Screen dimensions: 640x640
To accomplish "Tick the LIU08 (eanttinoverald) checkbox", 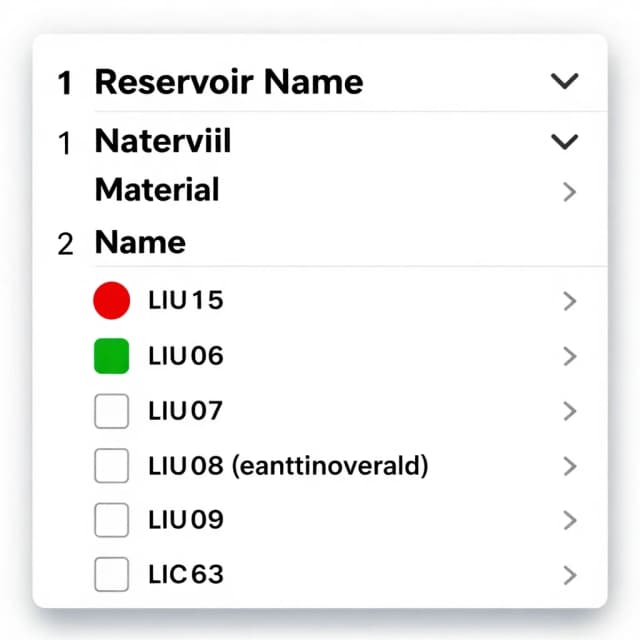I will coord(111,466).
